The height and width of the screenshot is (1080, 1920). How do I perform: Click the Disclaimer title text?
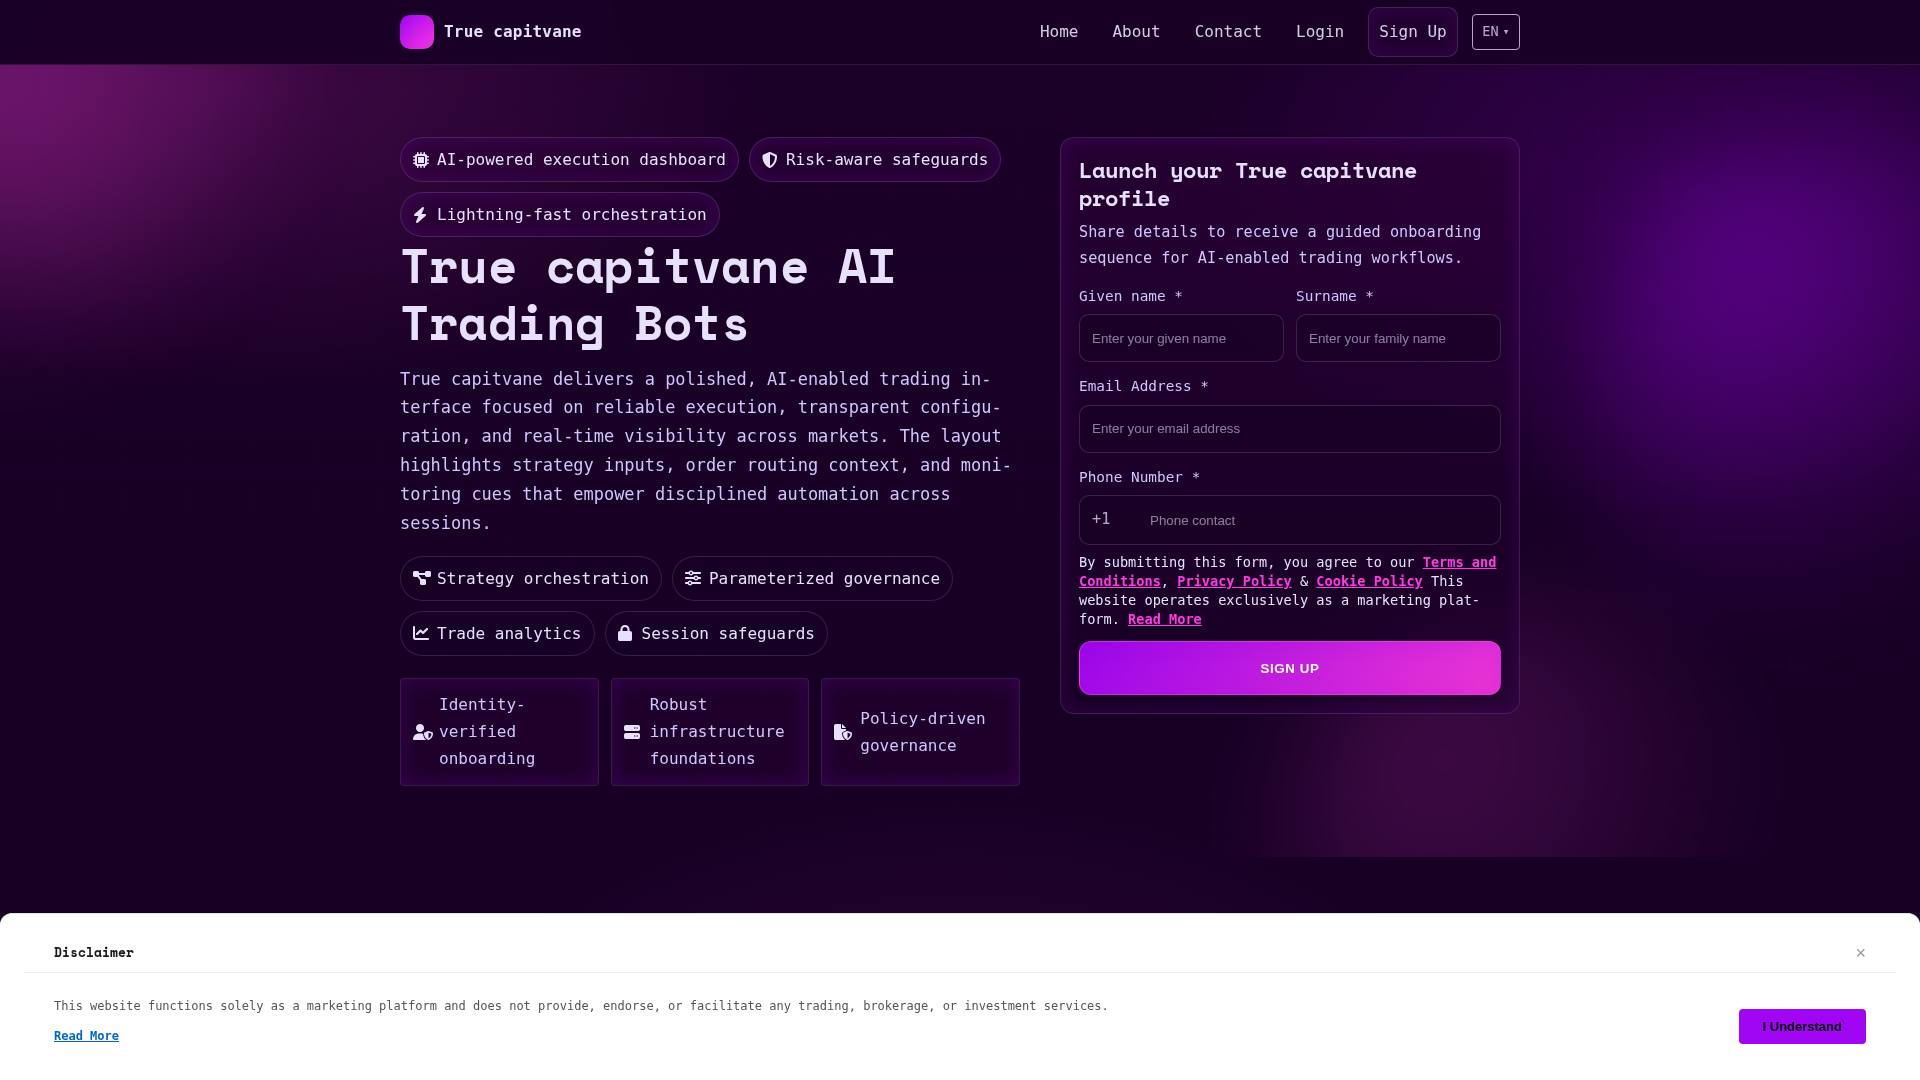(x=94, y=952)
